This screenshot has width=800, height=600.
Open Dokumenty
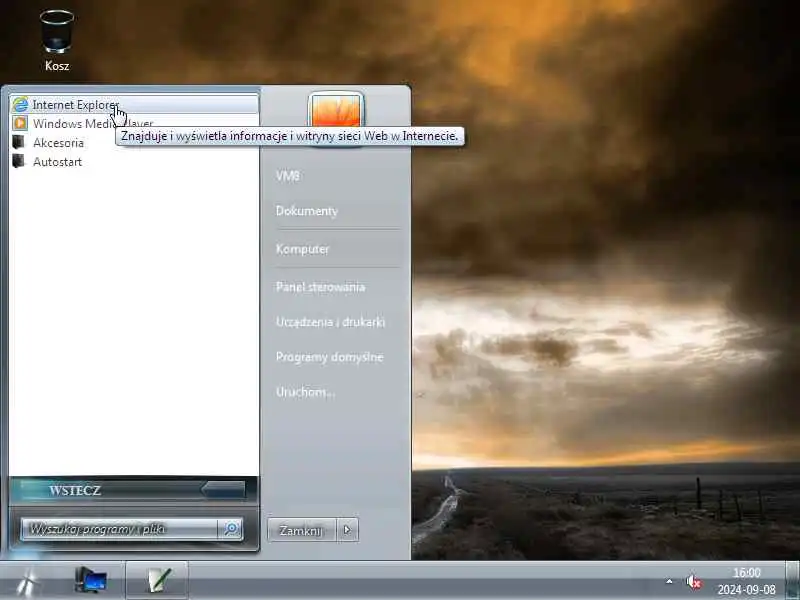tap(307, 211)
